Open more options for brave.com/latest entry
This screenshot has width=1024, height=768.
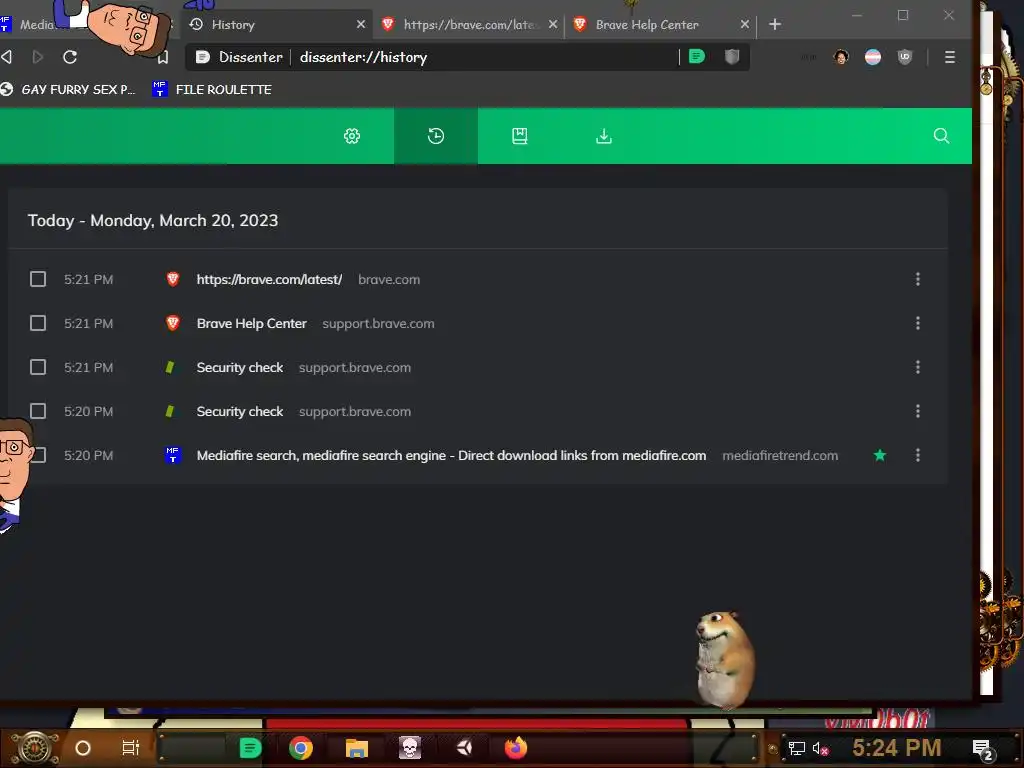click(918, 280)
